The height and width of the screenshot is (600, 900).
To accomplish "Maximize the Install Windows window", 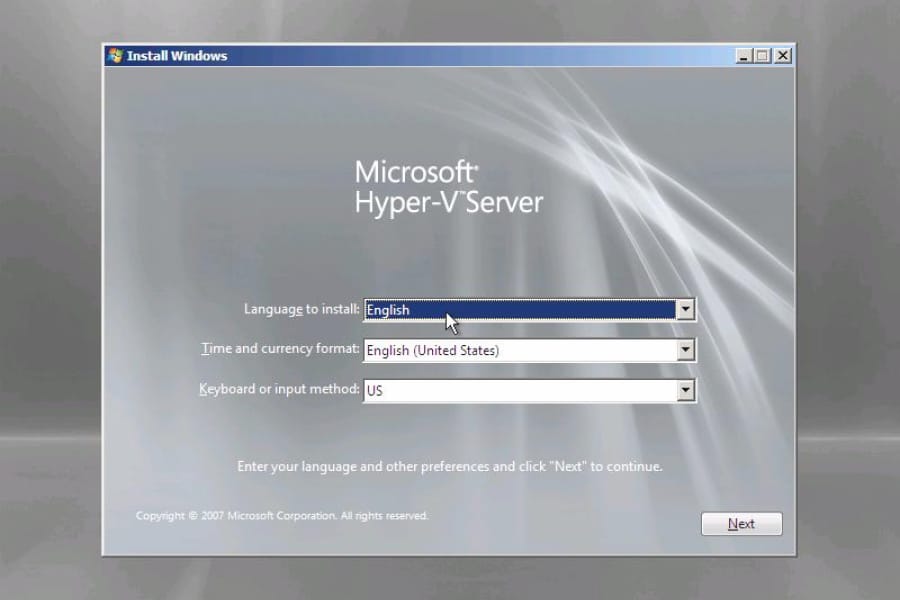I will point(762,56).
